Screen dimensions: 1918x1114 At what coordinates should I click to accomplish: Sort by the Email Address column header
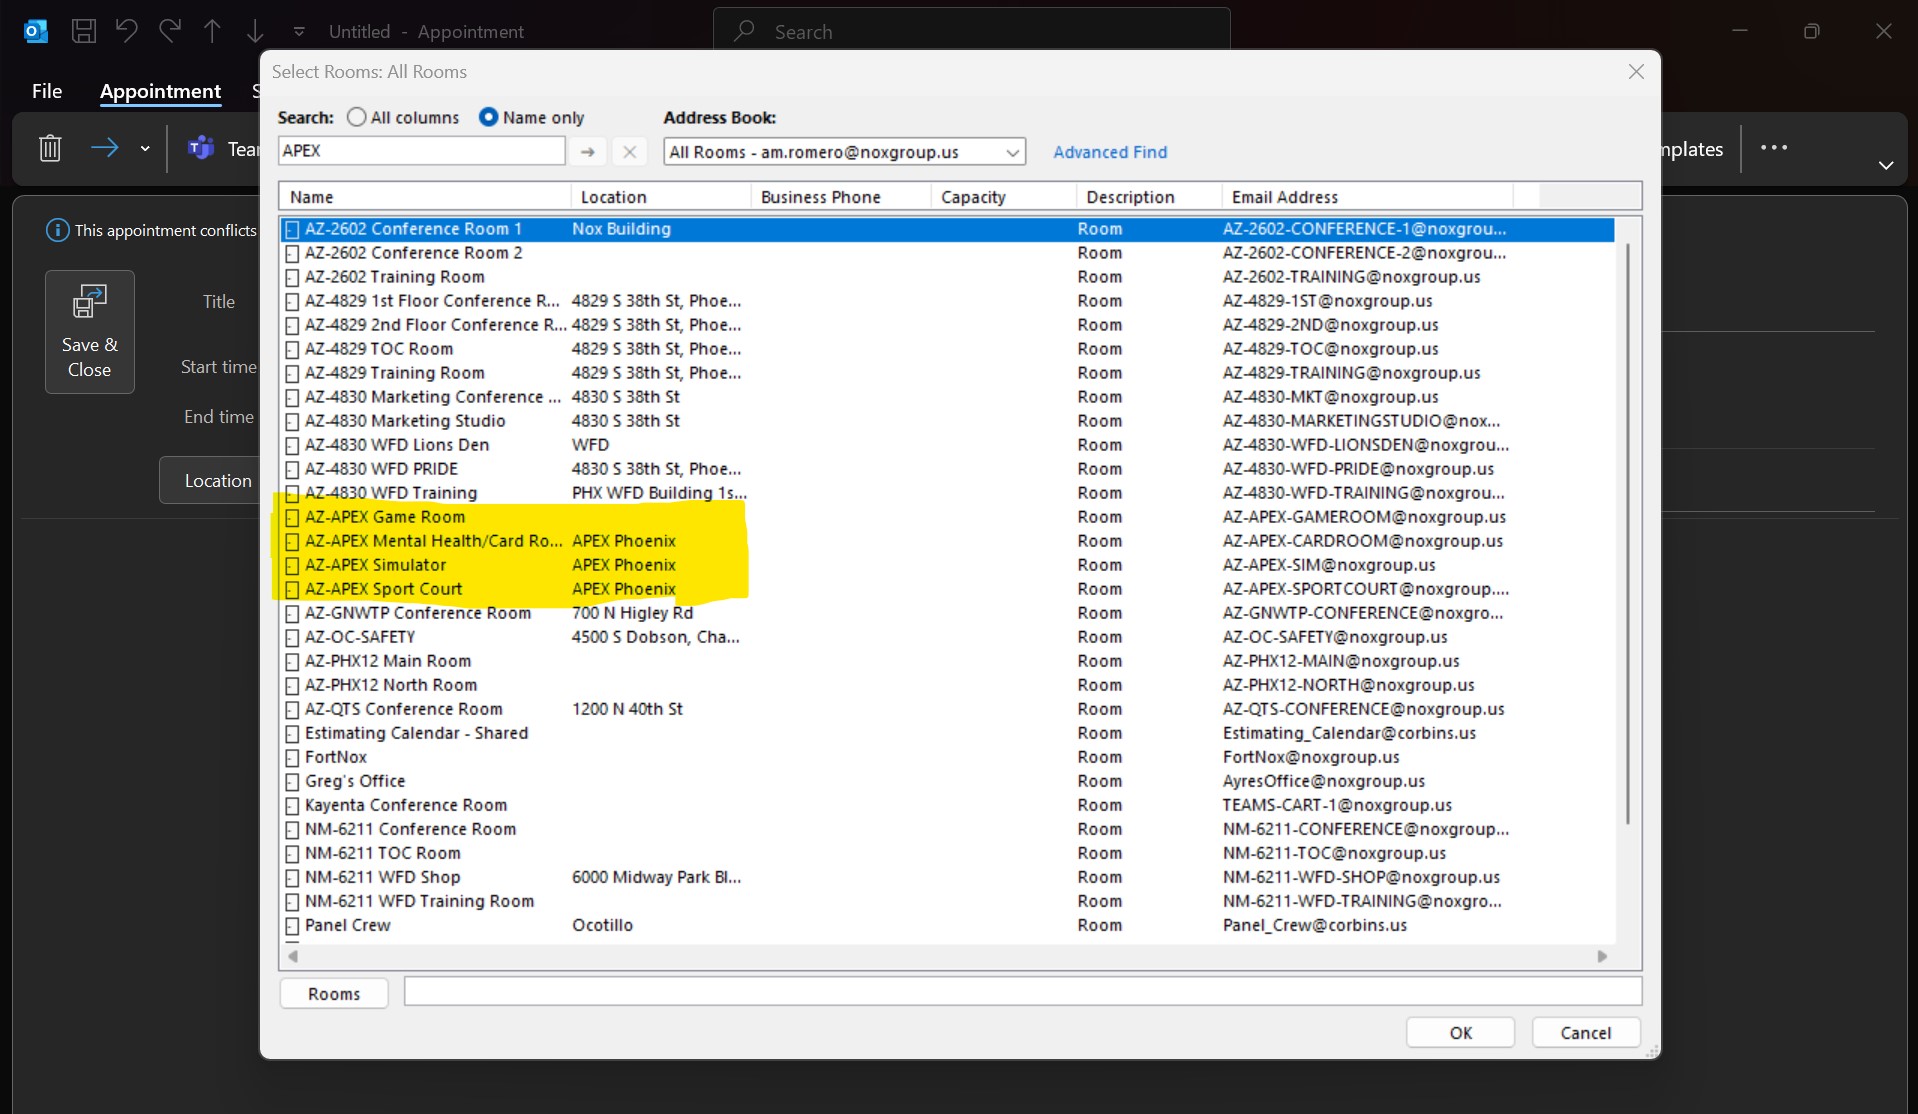1368,197
